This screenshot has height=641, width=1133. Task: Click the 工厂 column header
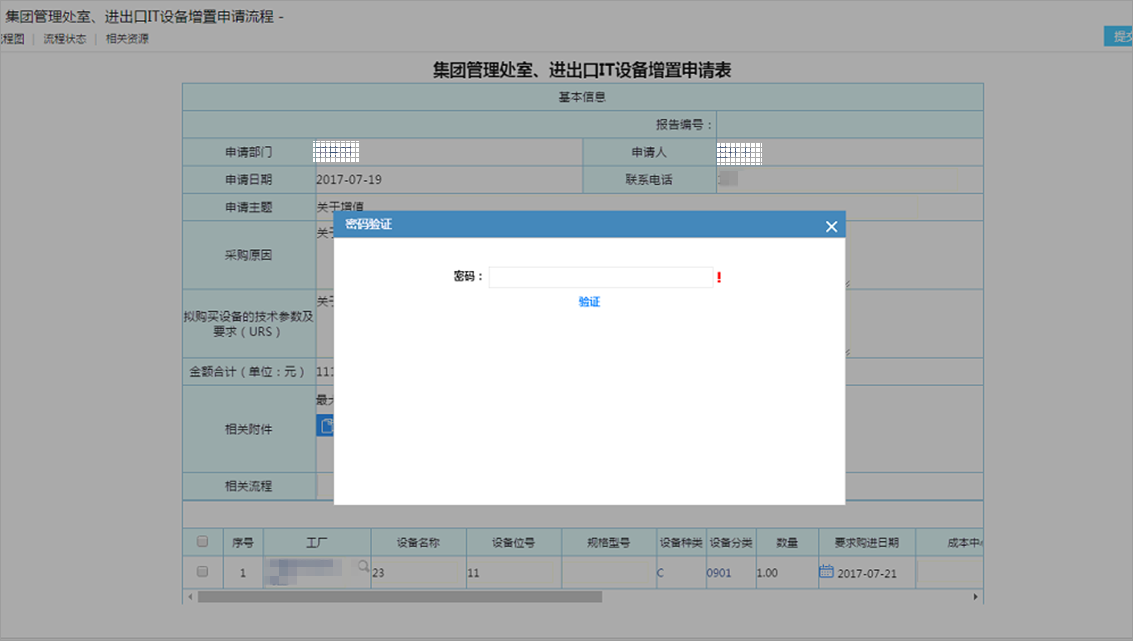[x=316, y=543]
